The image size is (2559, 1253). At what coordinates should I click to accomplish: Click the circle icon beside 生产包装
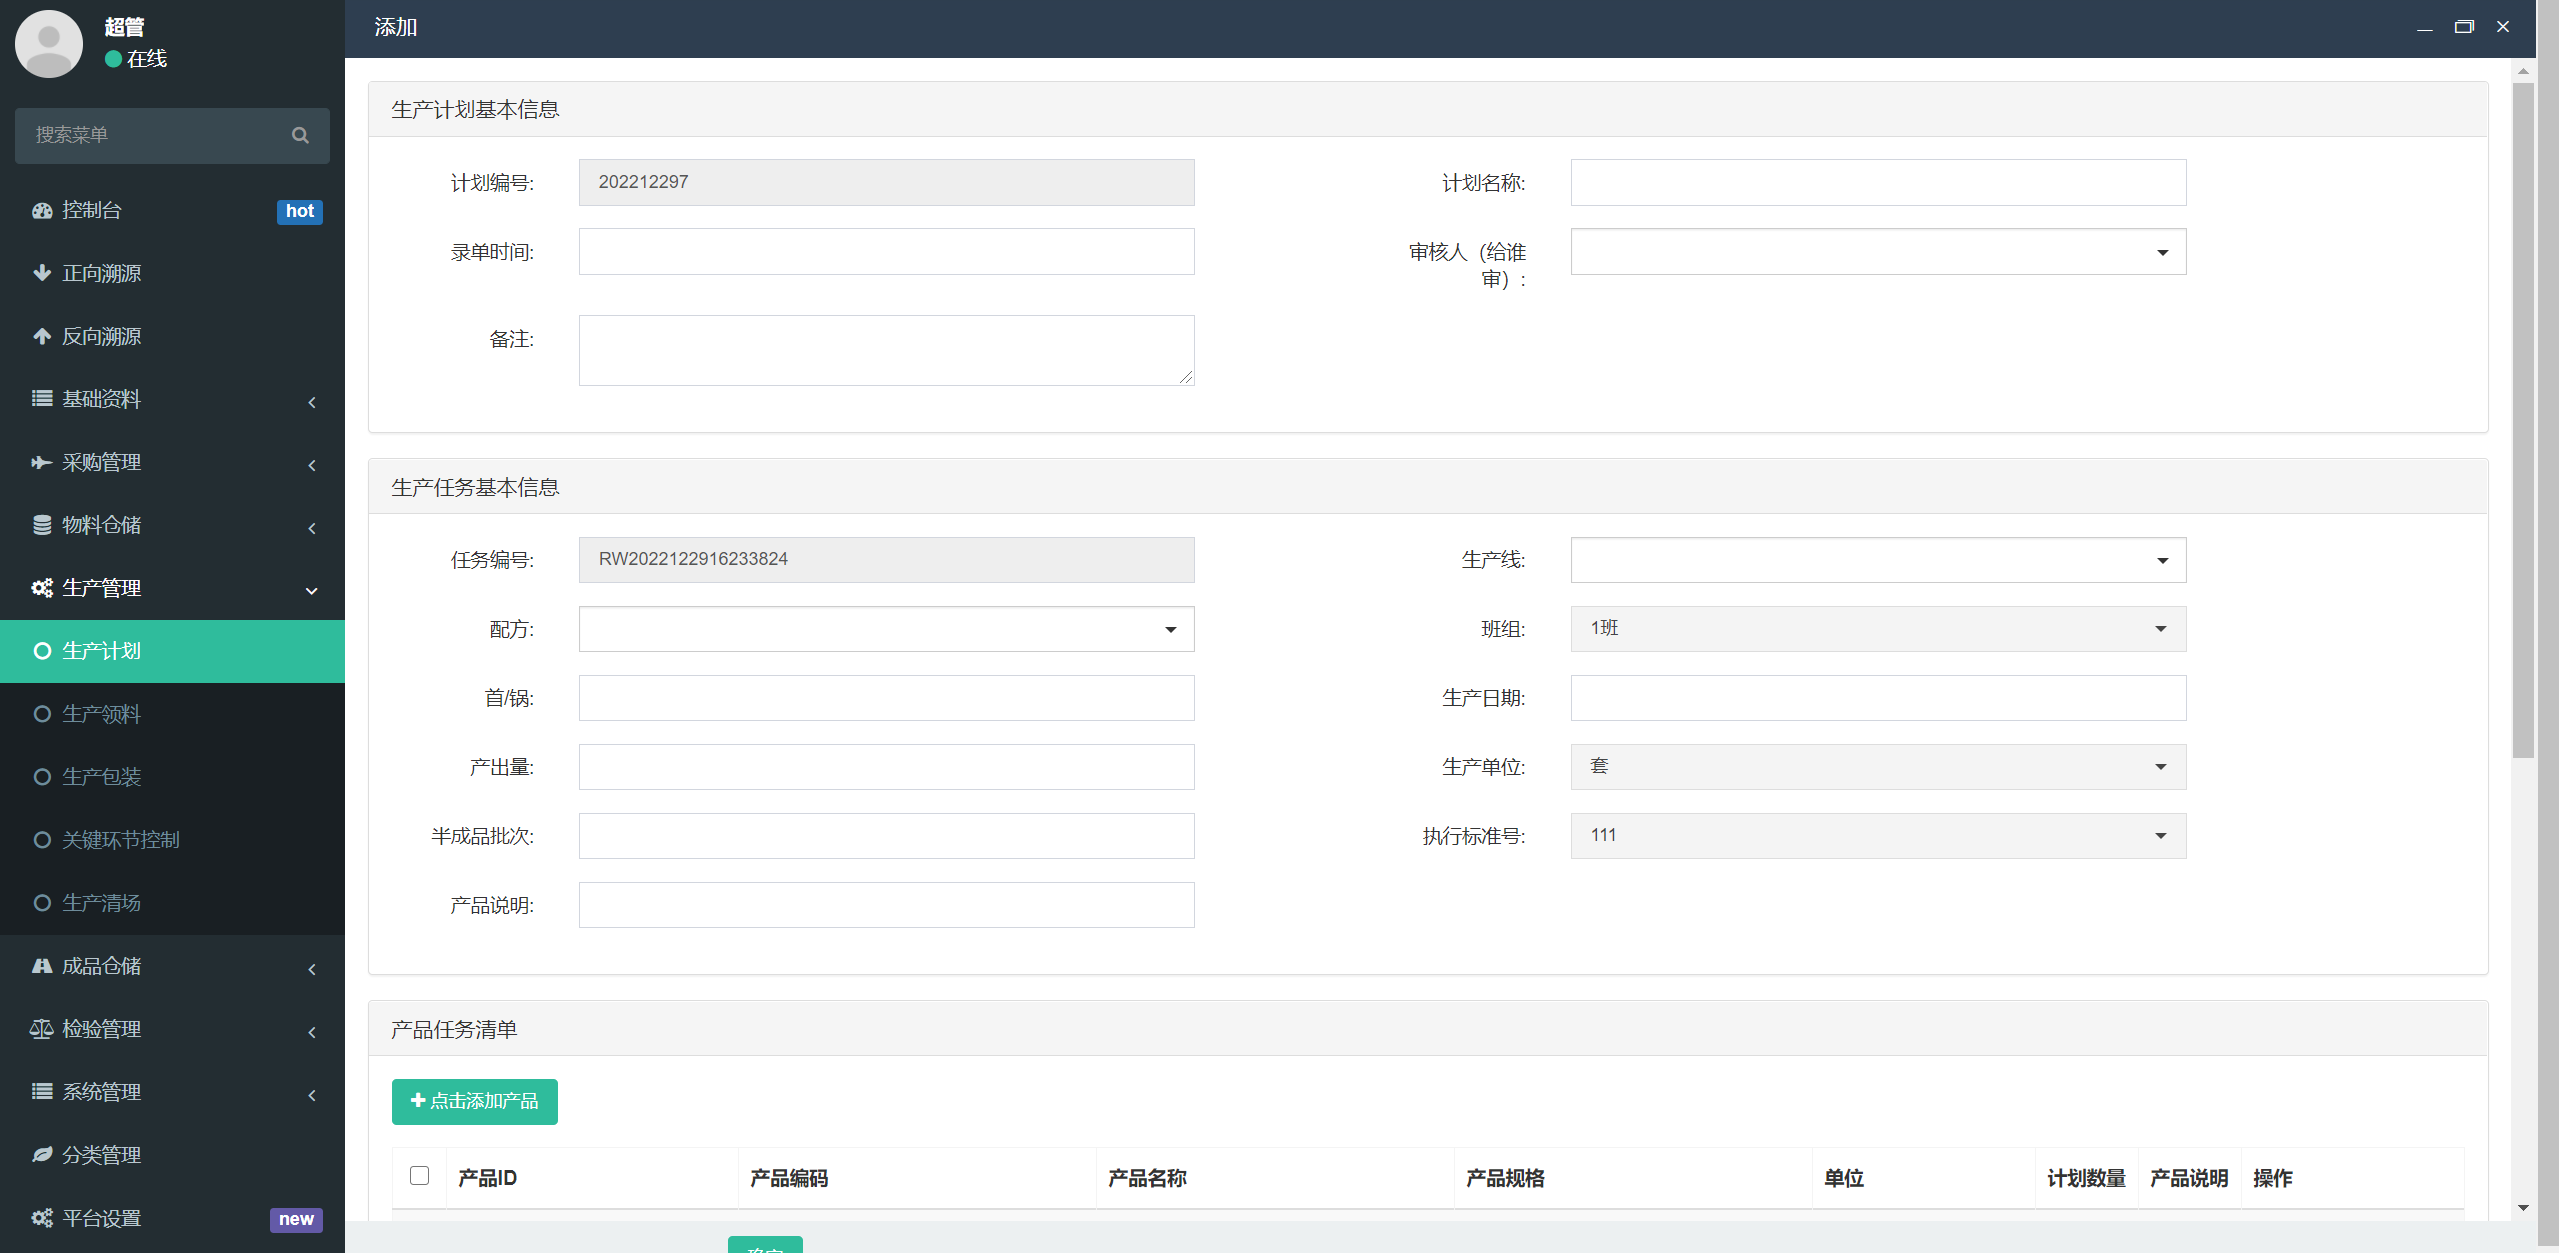(x=42, y=777)
